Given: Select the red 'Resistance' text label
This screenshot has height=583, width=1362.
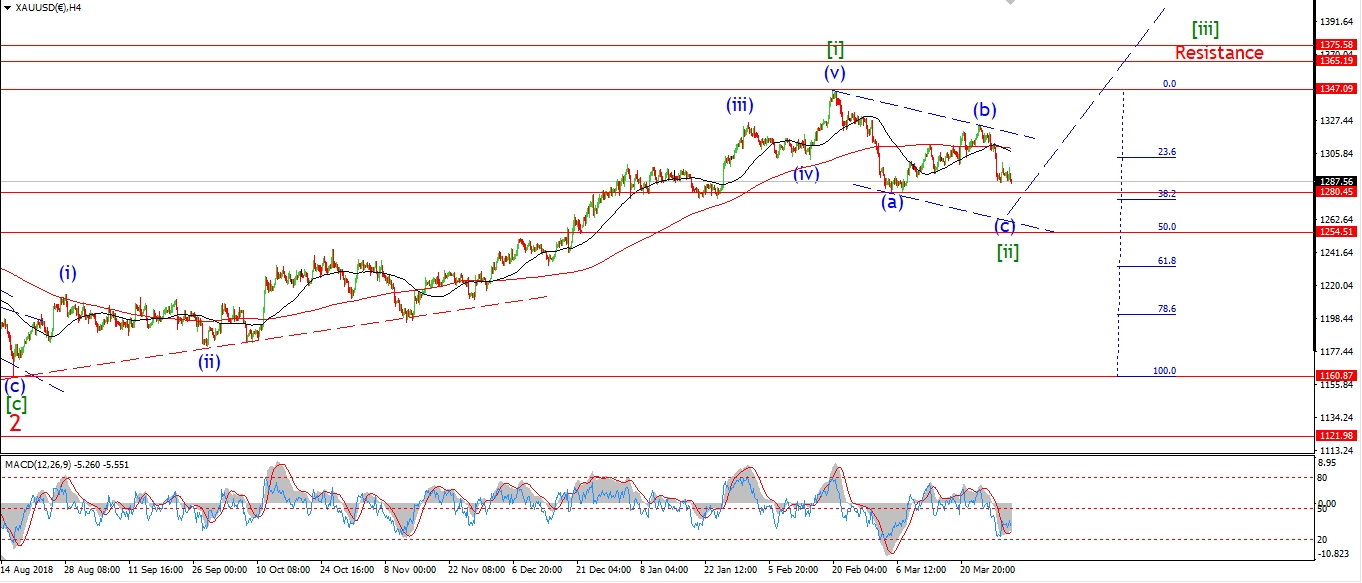Looking at the screenshot, I should [1218, 53].
